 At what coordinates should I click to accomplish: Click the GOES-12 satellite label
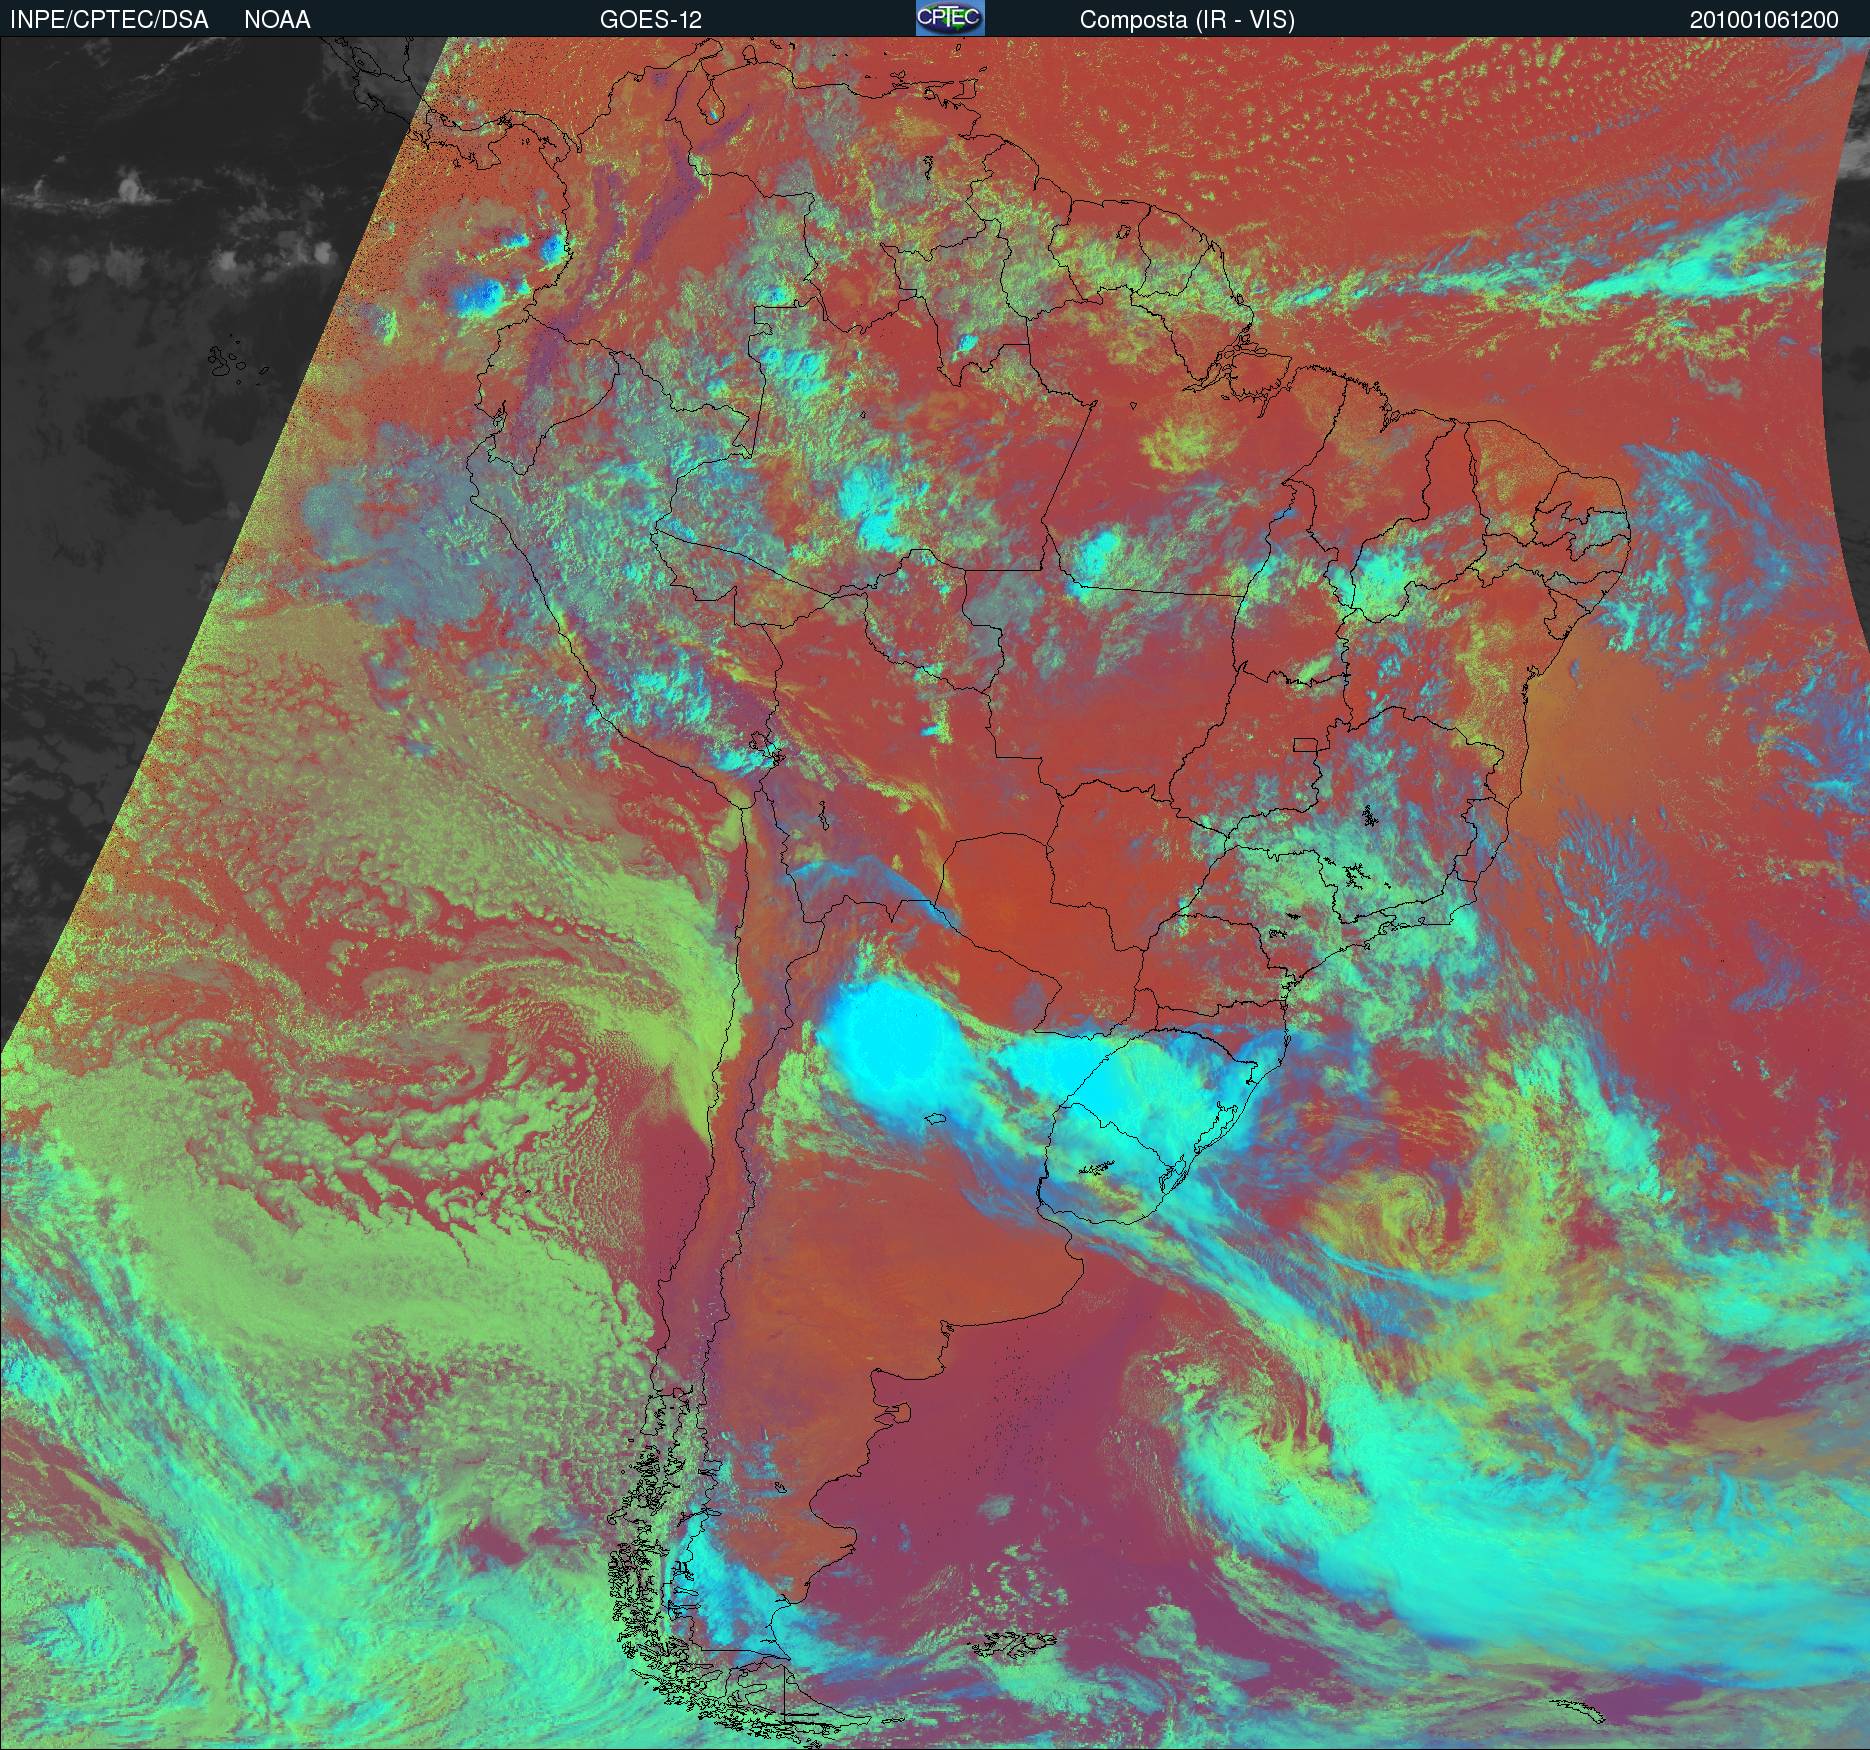tap(651, 20)
